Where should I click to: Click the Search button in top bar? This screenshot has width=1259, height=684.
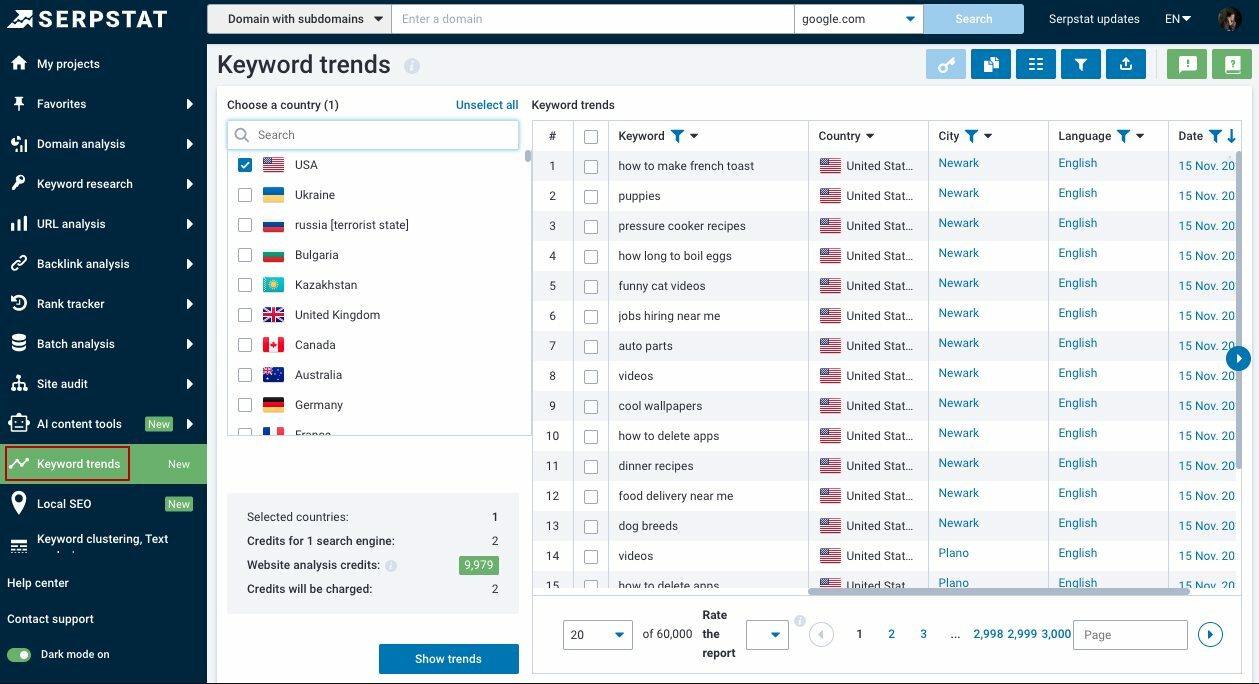pos(974,19)
